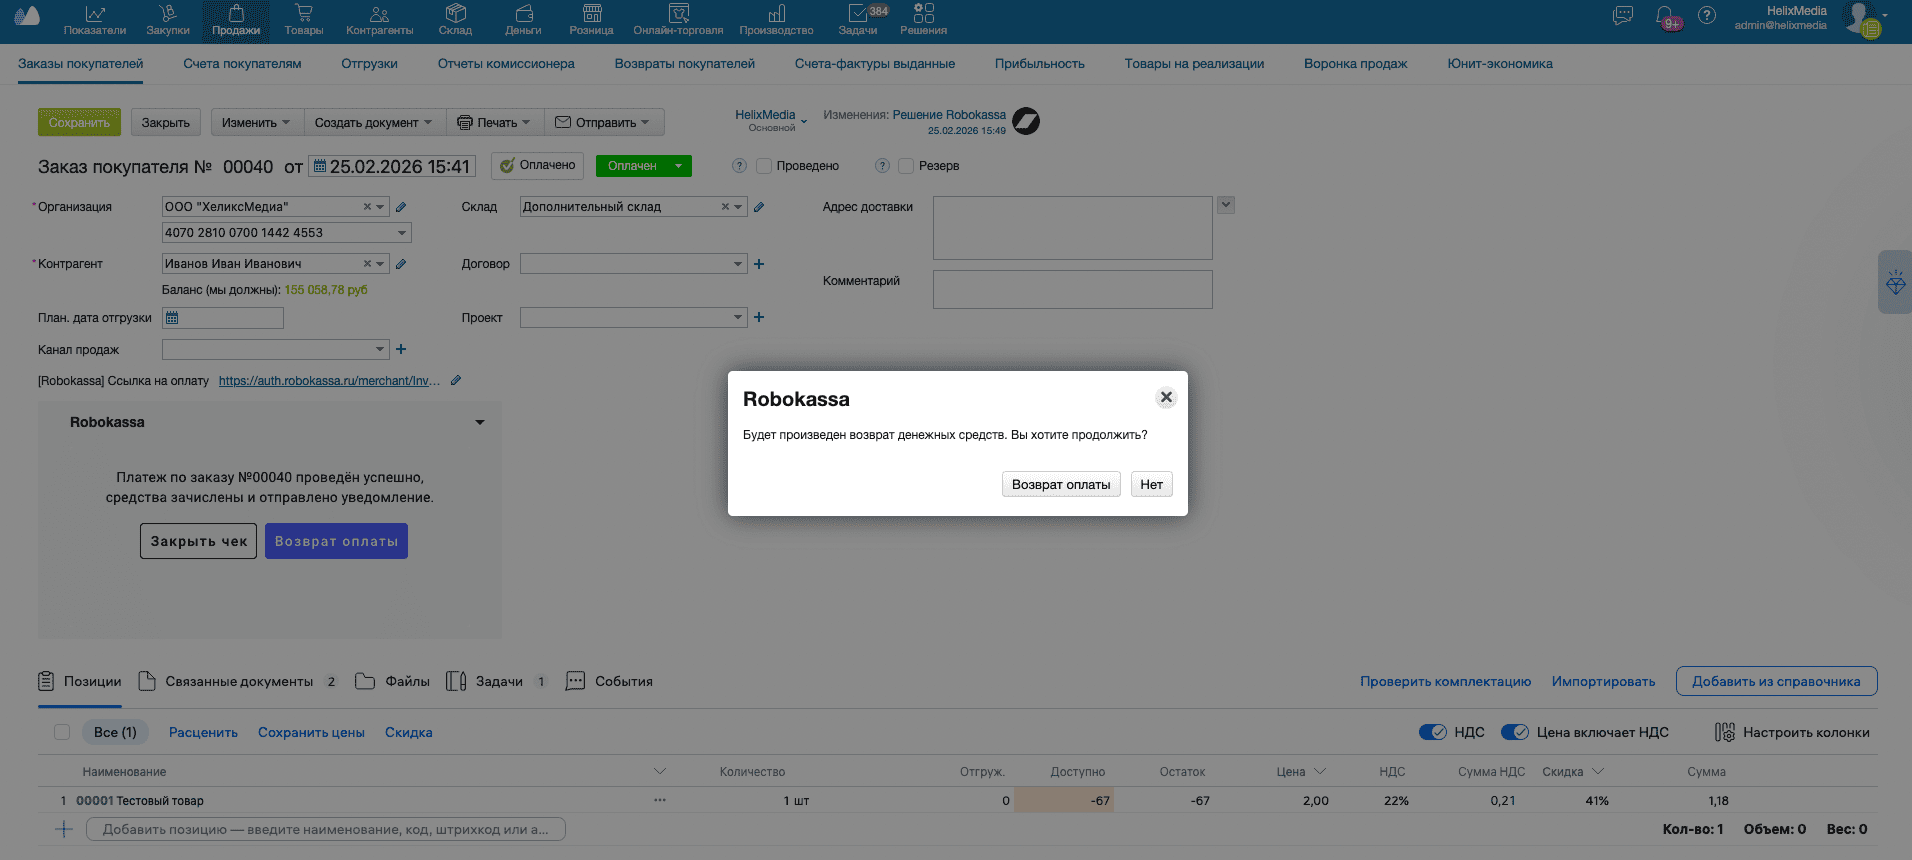Image resolution: width=1912 pixels, height=860 pixels.
Task: Switch to Счета покупателям tab
Action: 242,64
